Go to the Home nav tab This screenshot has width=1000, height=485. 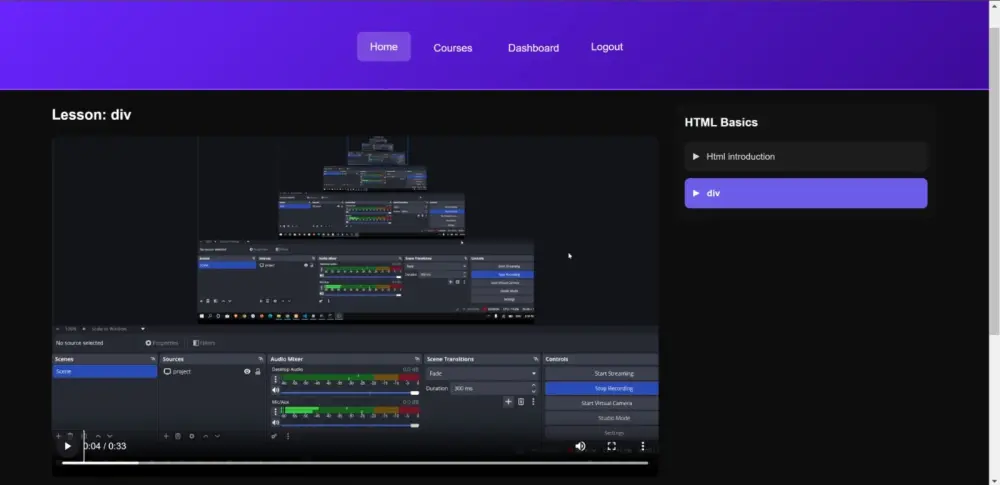pos(384,47)
